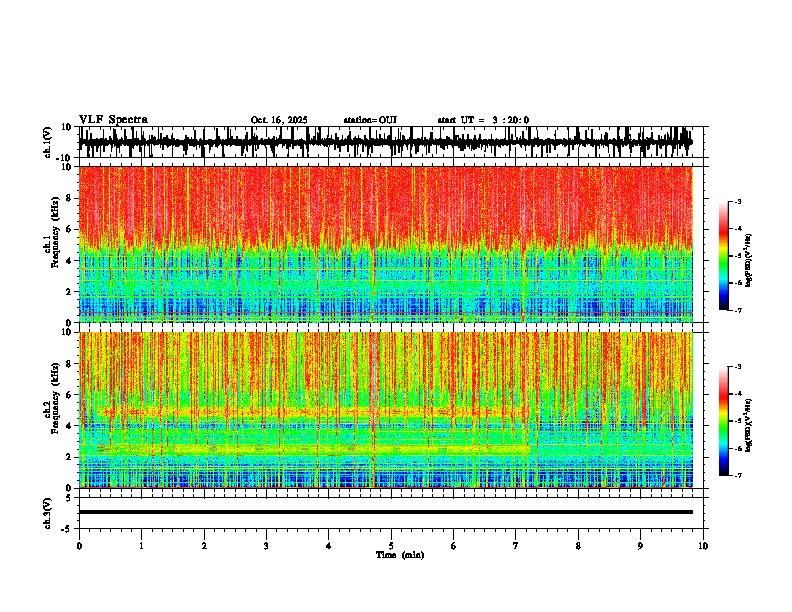
Task: Click the ch.1 spectrogram color scale bar
Action: pyautogui.click(x=724, y=256)
